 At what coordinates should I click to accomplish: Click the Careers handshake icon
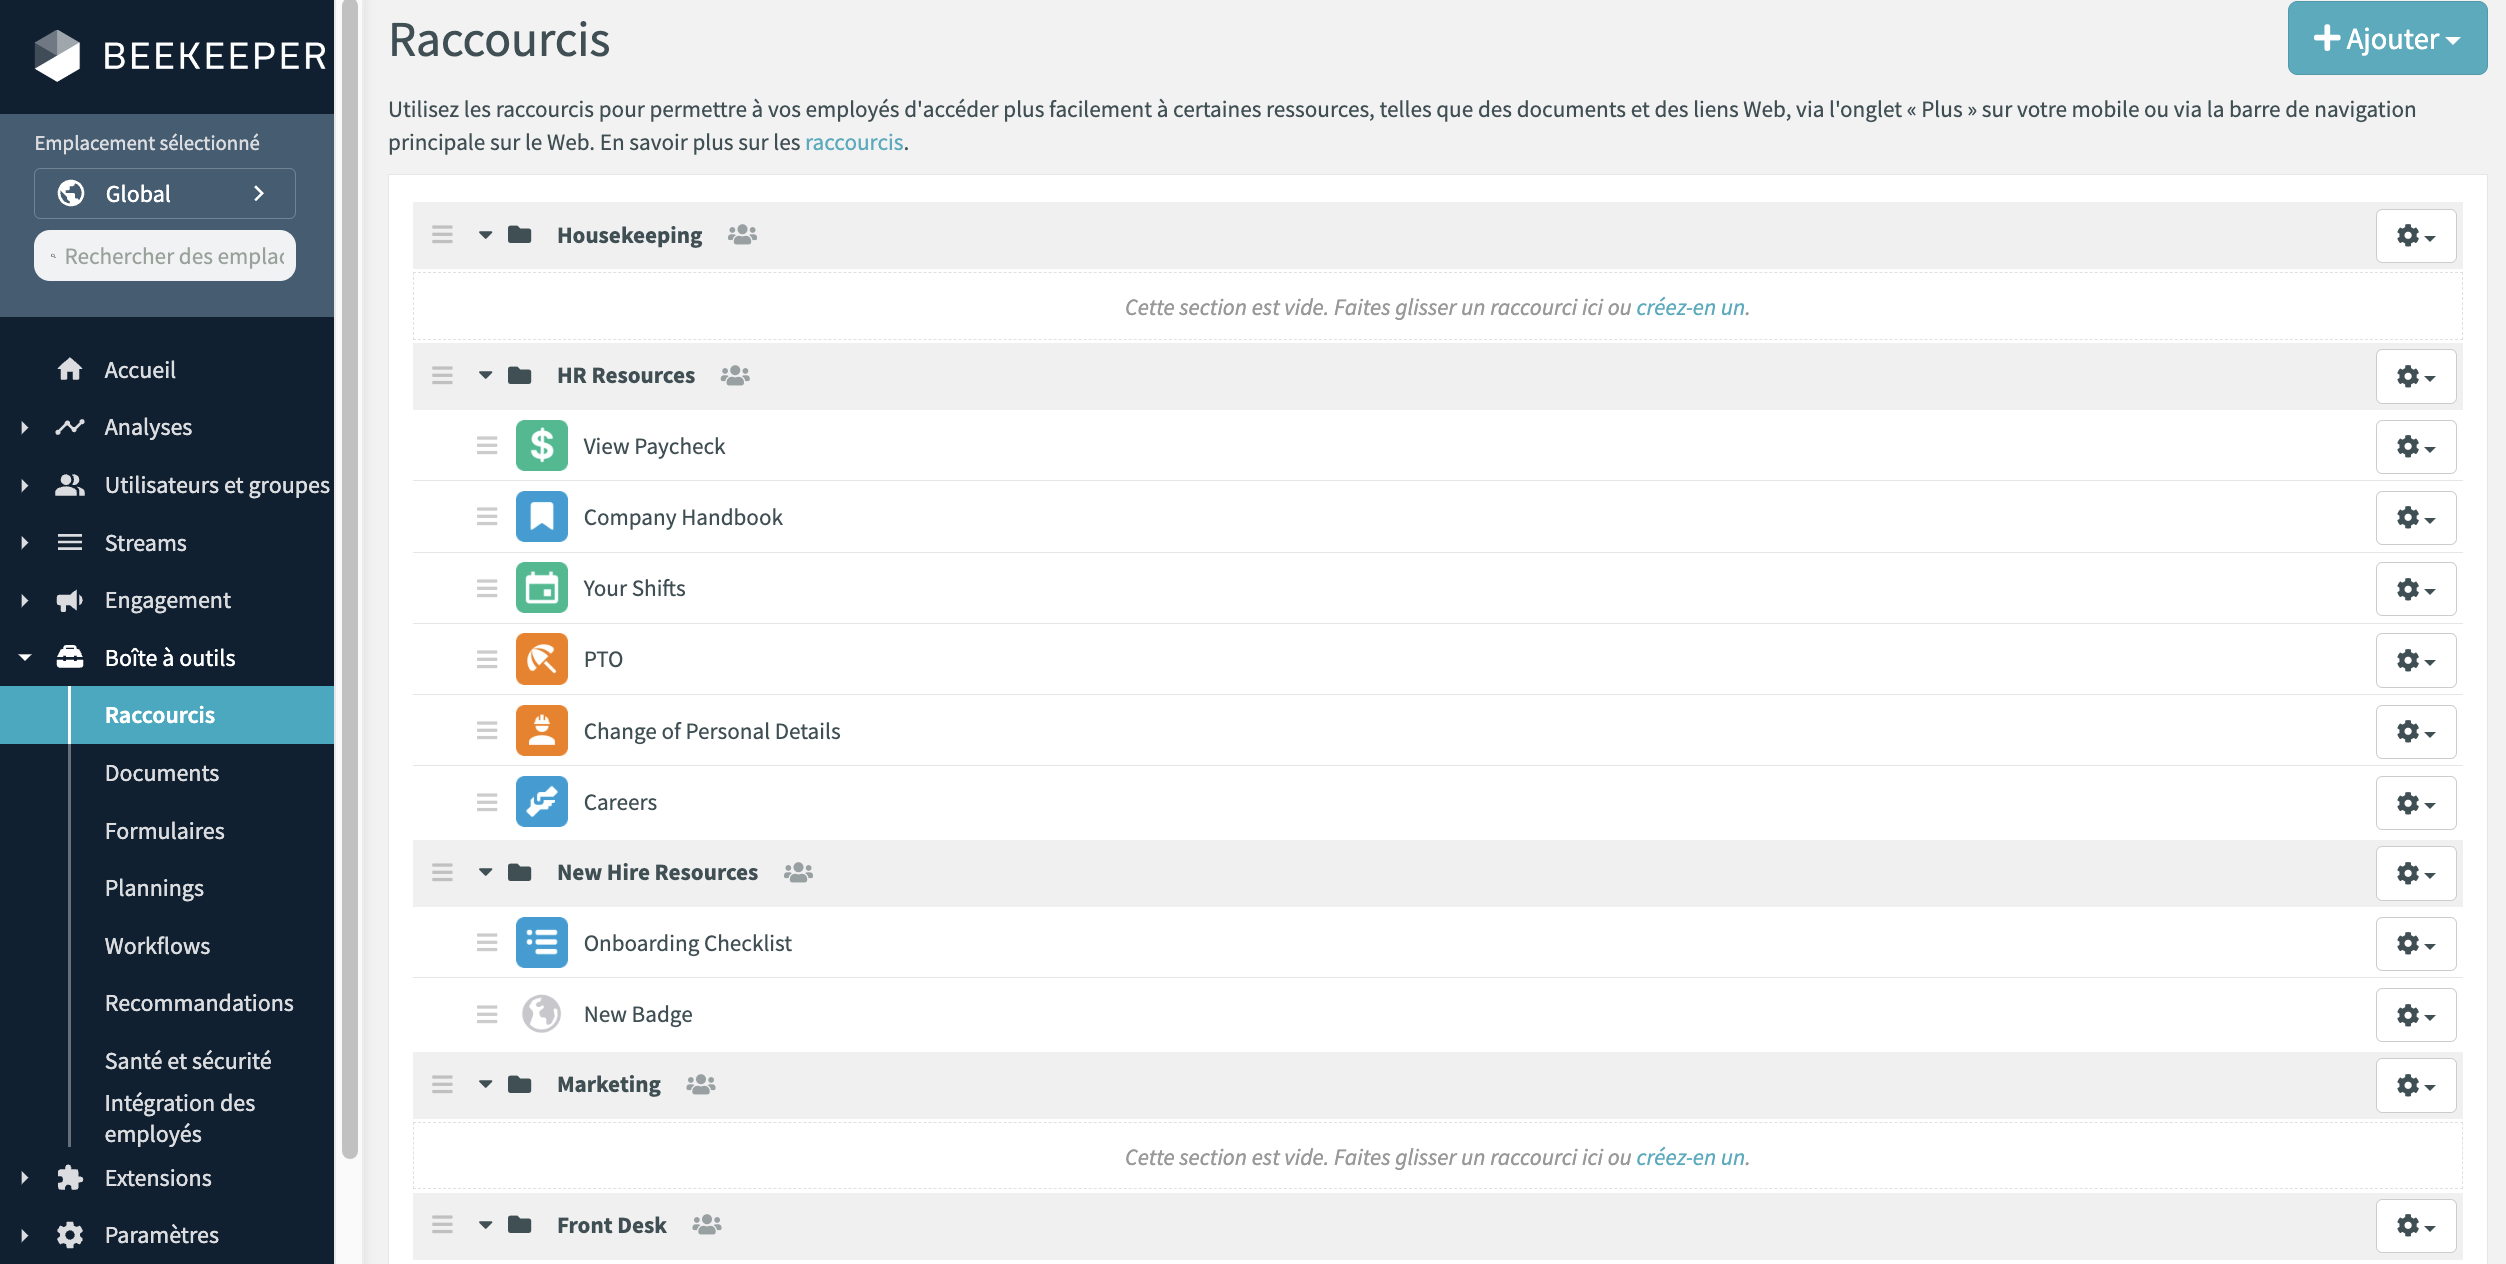(541, 802)
